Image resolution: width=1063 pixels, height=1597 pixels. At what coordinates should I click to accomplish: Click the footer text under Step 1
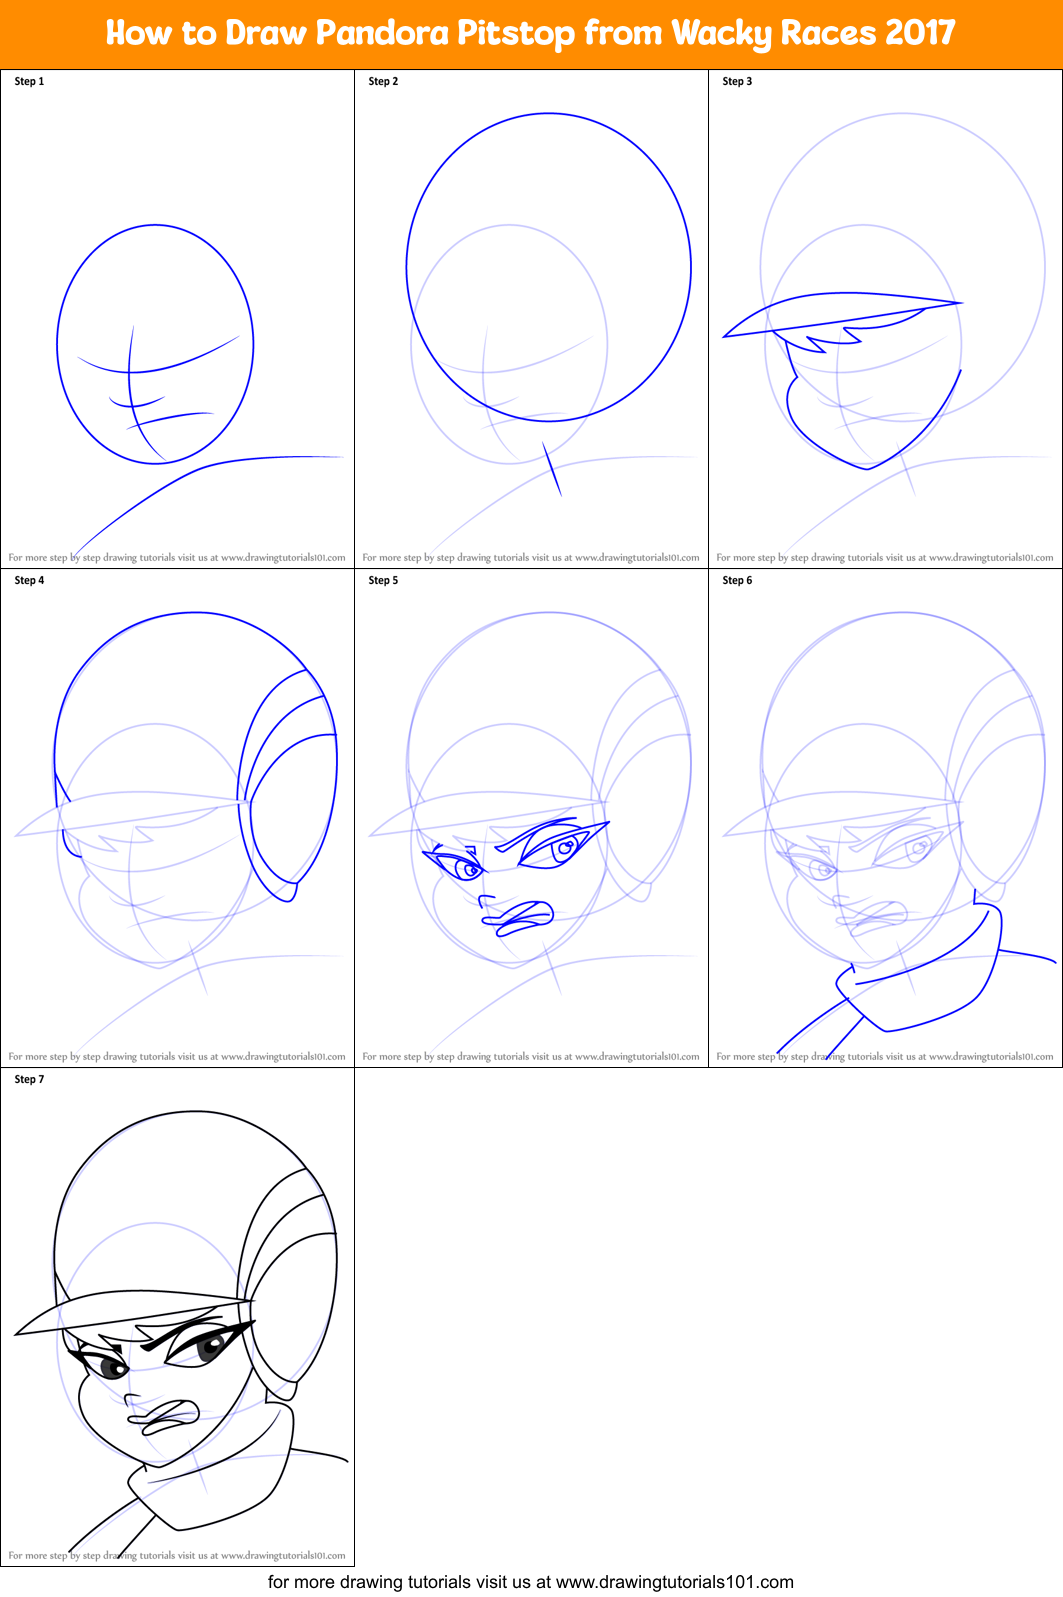[177, 558]
